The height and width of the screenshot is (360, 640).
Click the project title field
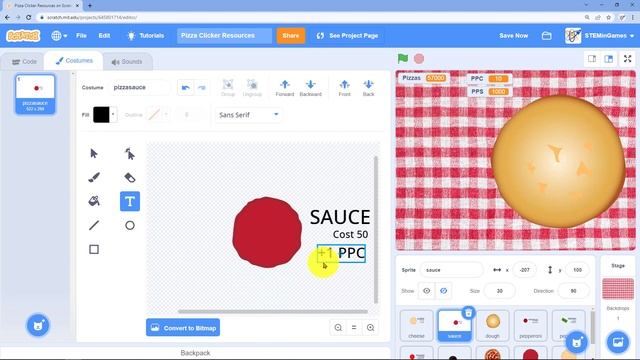pos(224,36)
